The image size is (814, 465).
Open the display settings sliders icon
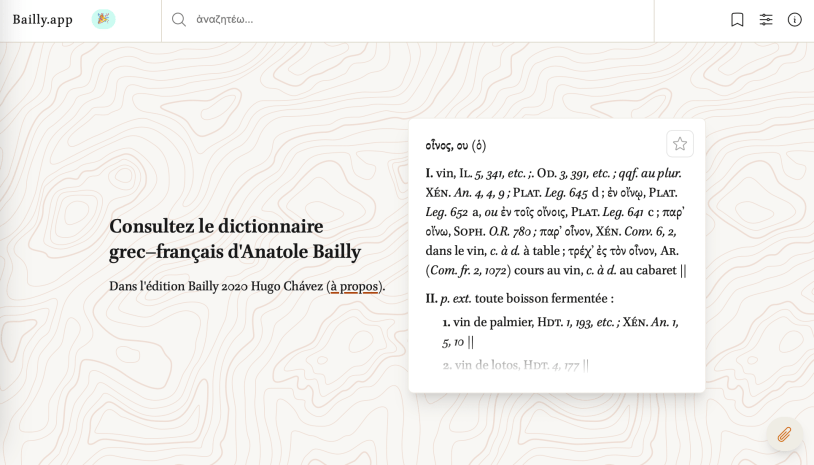pos(766,20)
